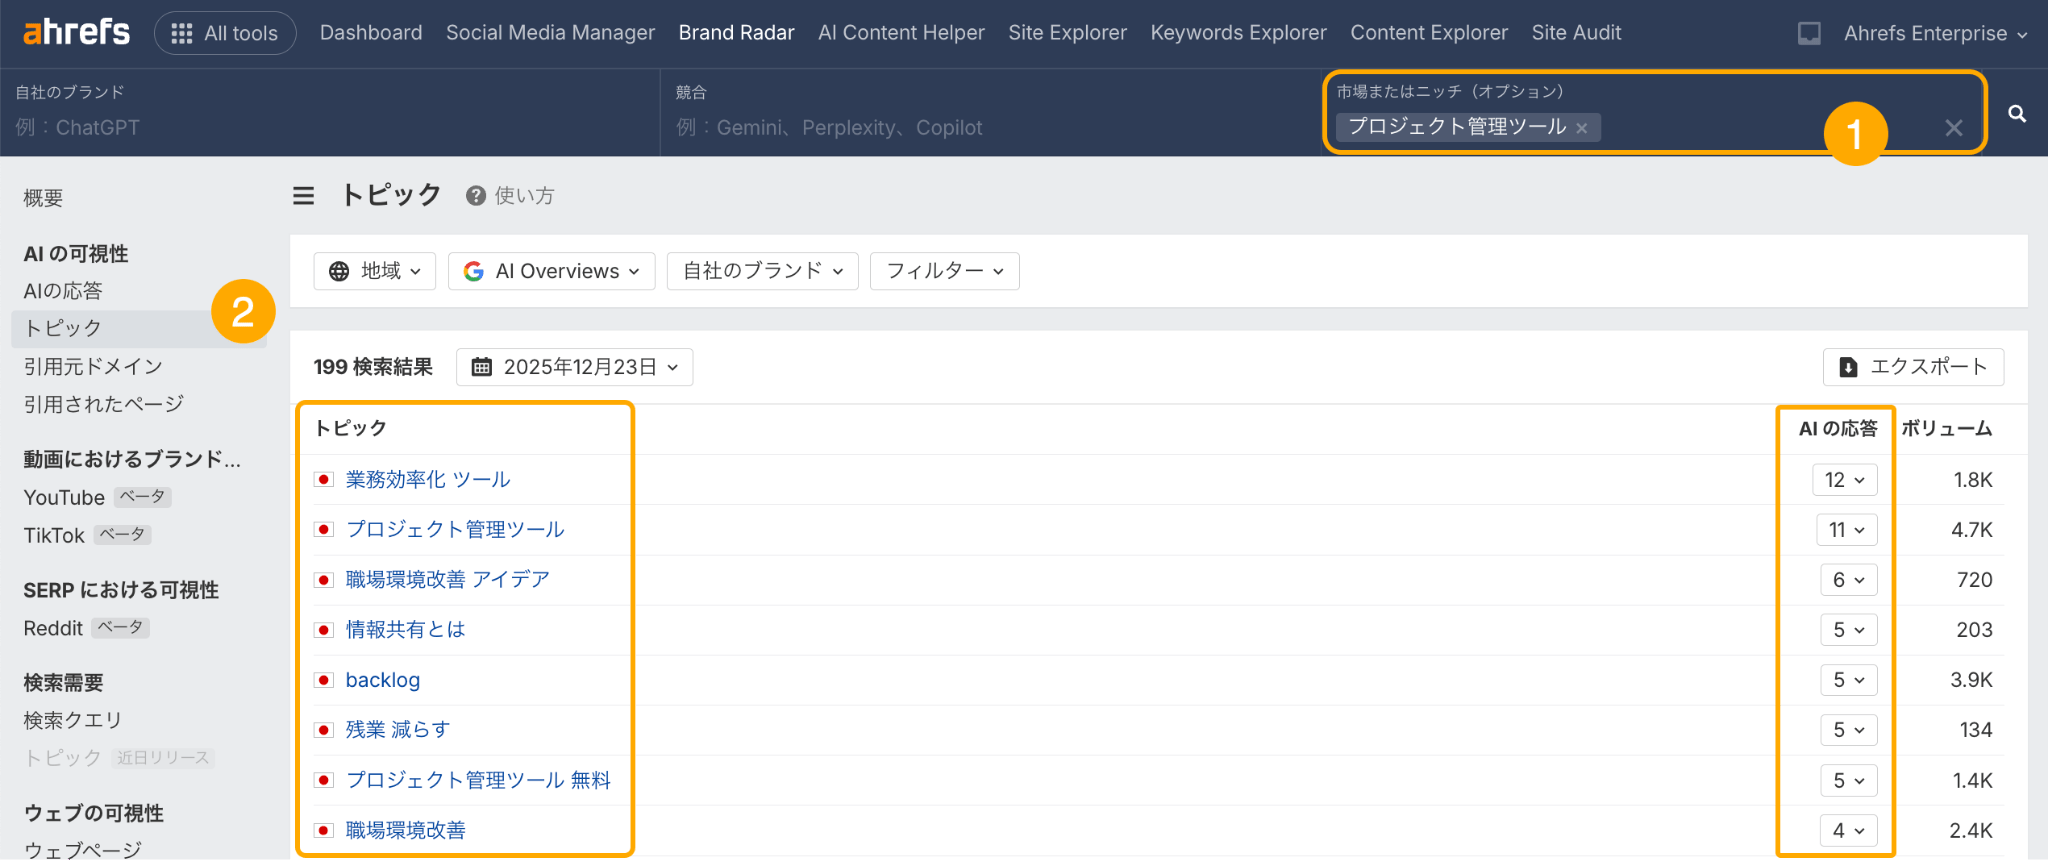Toggle the sidebar with the hamburger icon
2048x860 pixels.
tap(303, 196)
